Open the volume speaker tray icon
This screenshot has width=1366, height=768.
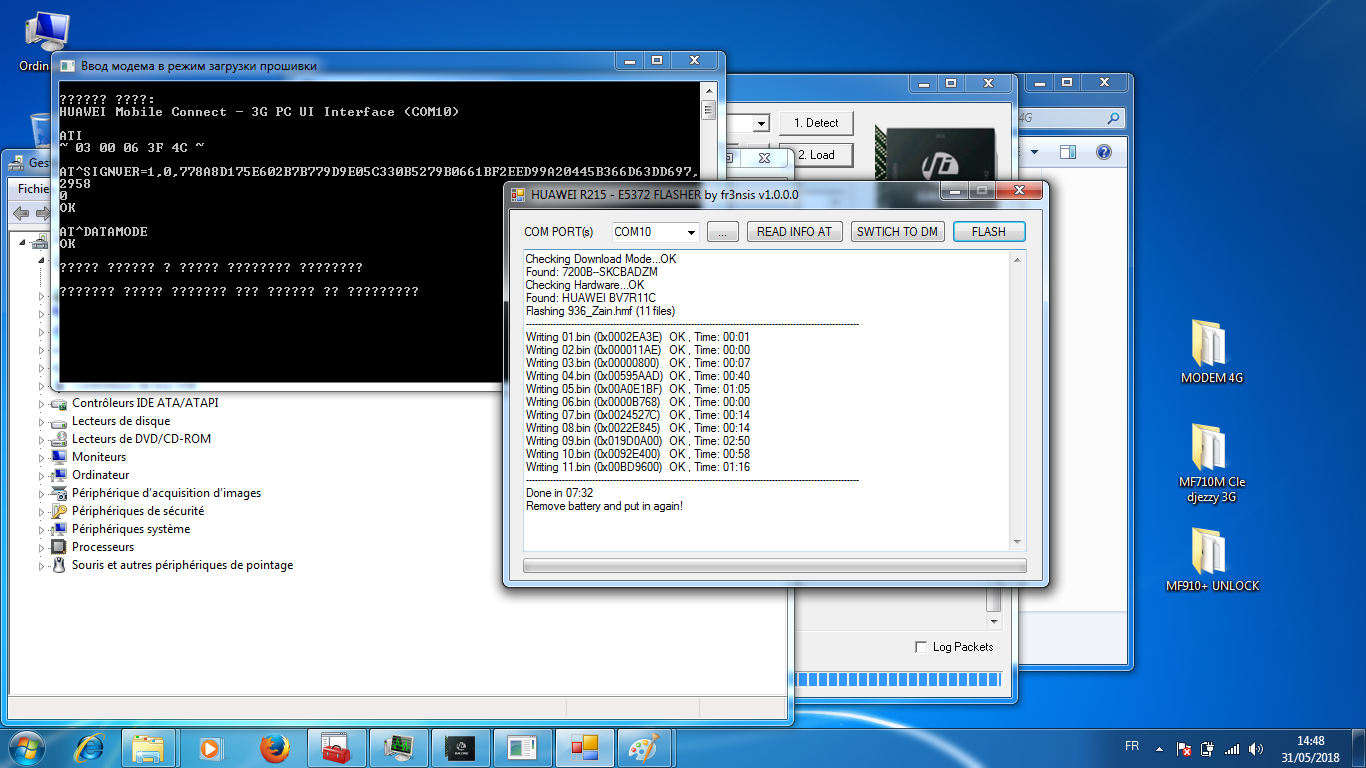pyautogui.click(x=1254, y=748)
